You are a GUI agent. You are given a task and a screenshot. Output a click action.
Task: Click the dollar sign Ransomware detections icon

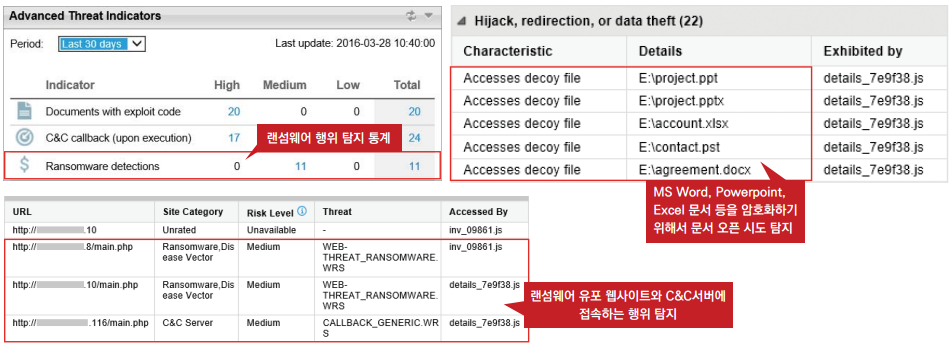tap(24, 165)
